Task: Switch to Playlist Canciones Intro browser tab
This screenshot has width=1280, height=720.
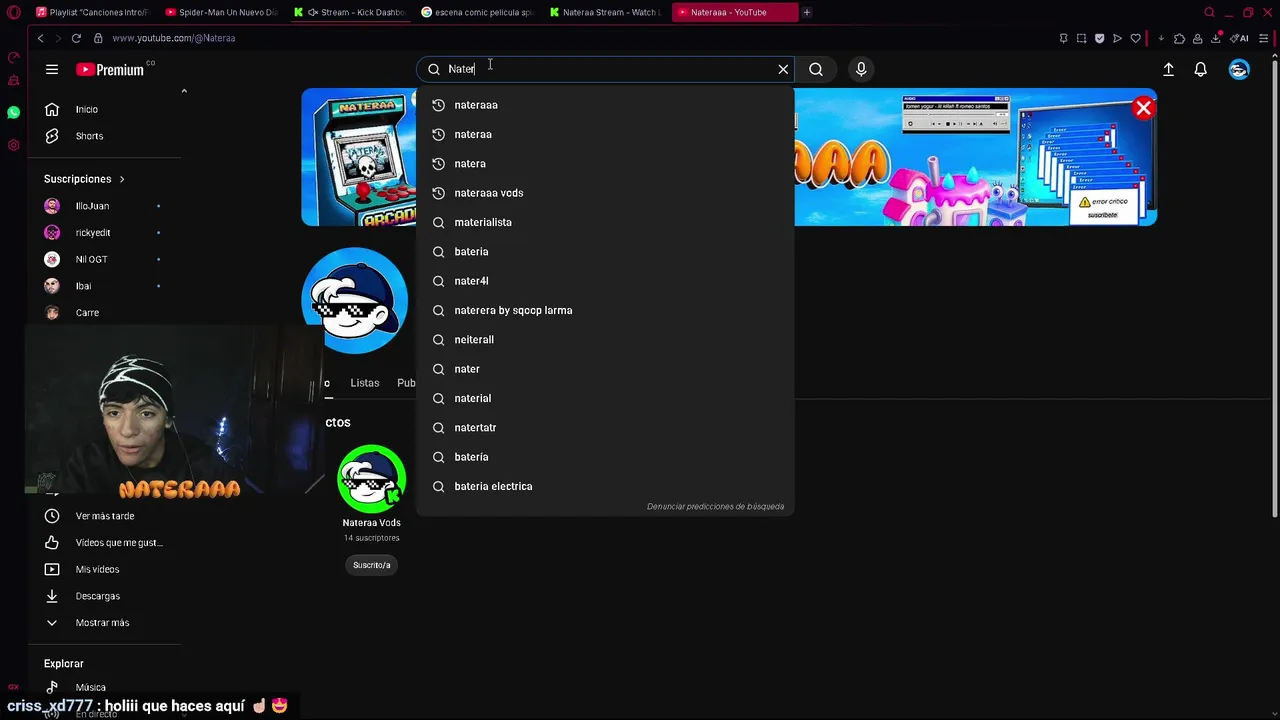Action: [x=92, y=12]
